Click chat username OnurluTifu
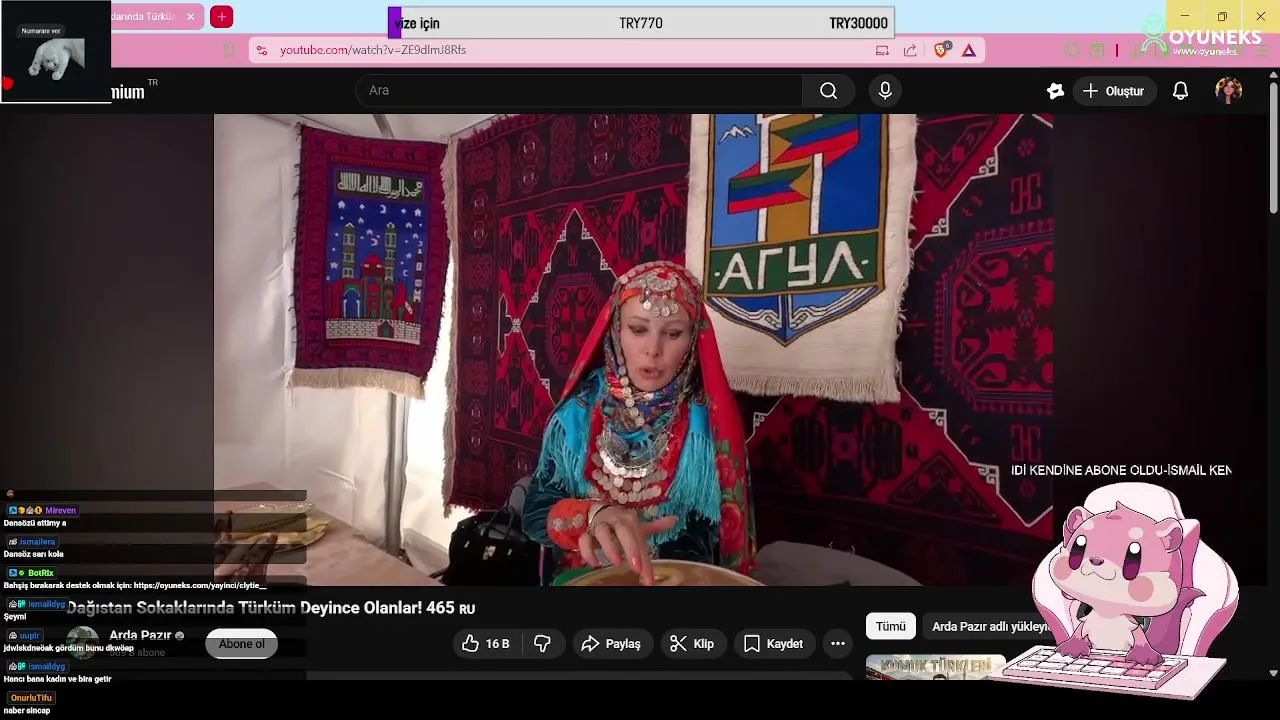The width and height of the screenshot is (1280, 720). [31, 698]
